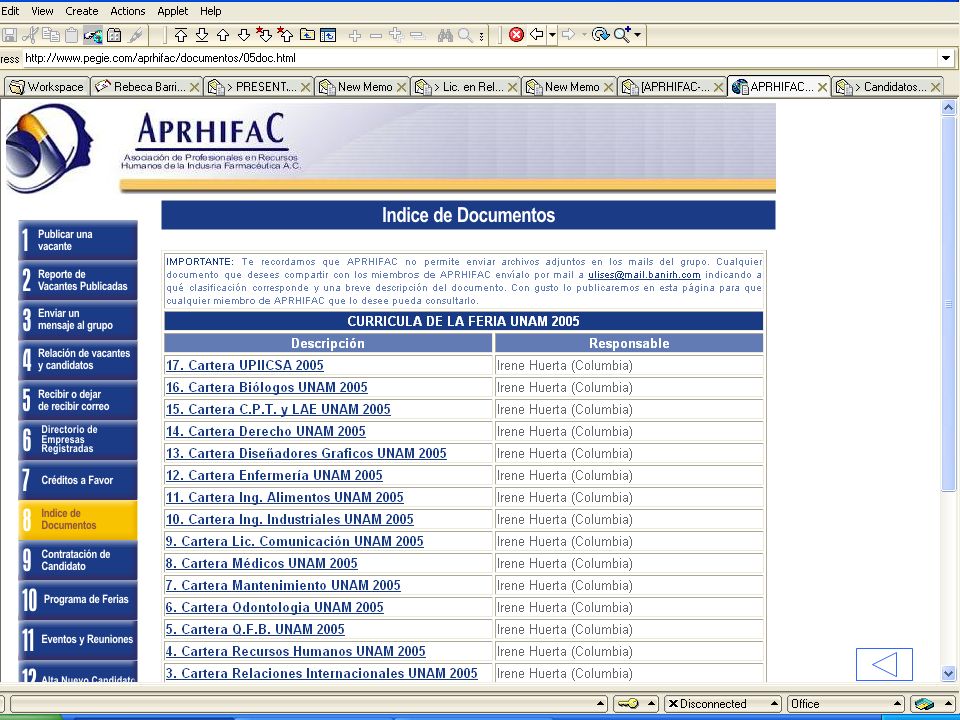Click the hand-with-globe properties icon
This screenshot has height=720, width=960.
point(92,35)
